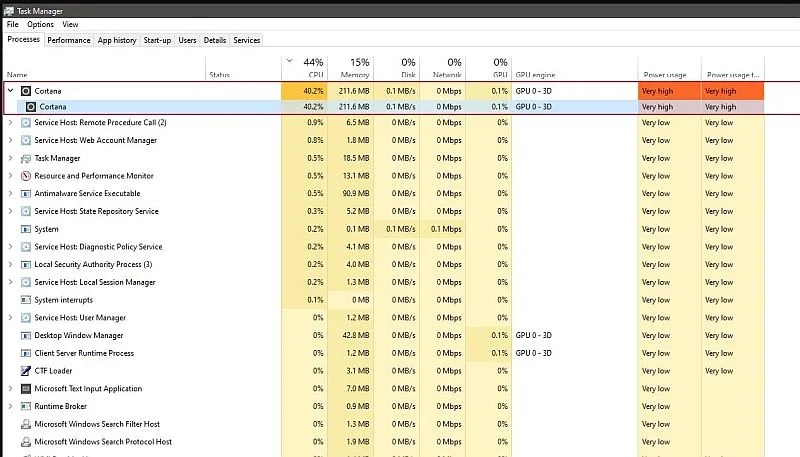Switch to the App history tab
800x457 pixels.
pyautogui.click(x=117, y=40)
